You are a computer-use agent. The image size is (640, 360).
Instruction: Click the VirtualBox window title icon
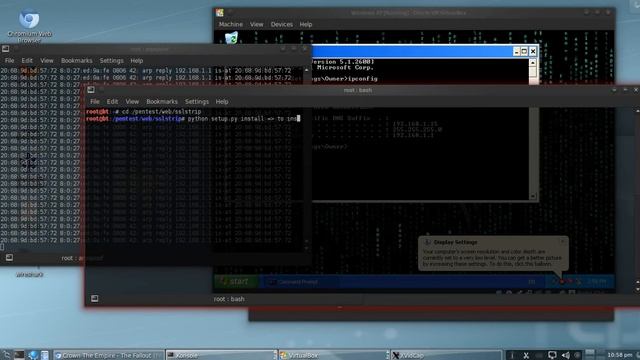pyautogui.click(x=220, y=13)
